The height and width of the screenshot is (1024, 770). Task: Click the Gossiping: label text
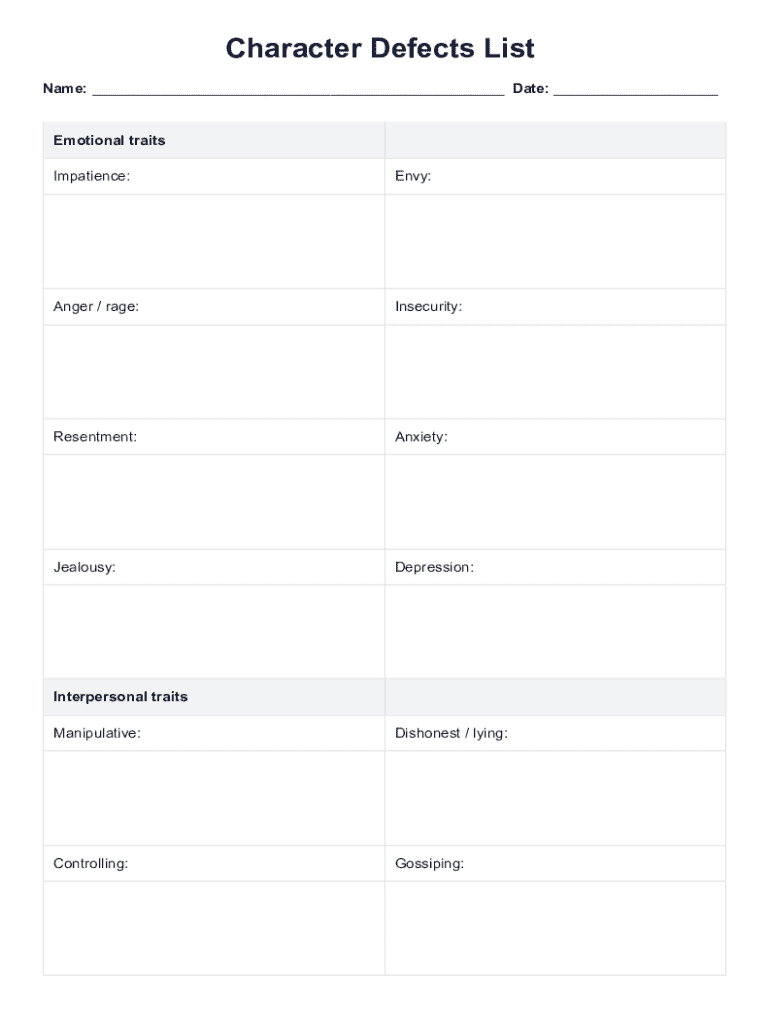pyautogui.click(x=429, y=864)
